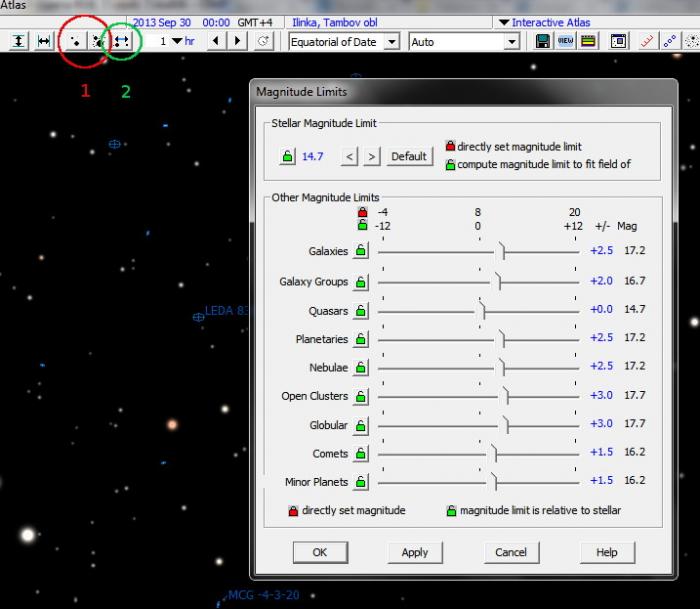This screenshot has width=700, height=609.
Task: Click the Help button
Action: coord(607,552)
